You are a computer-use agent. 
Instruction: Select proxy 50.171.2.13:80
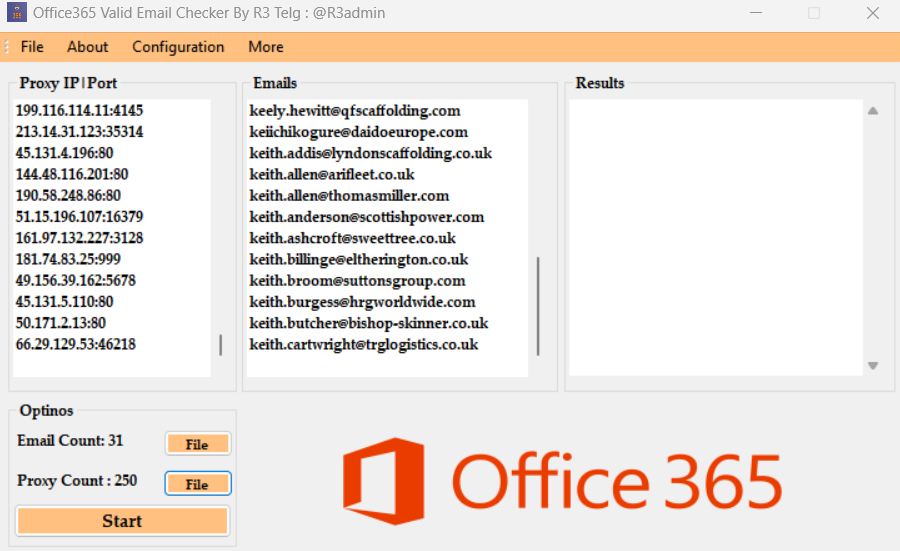click(x=61, y=323)
